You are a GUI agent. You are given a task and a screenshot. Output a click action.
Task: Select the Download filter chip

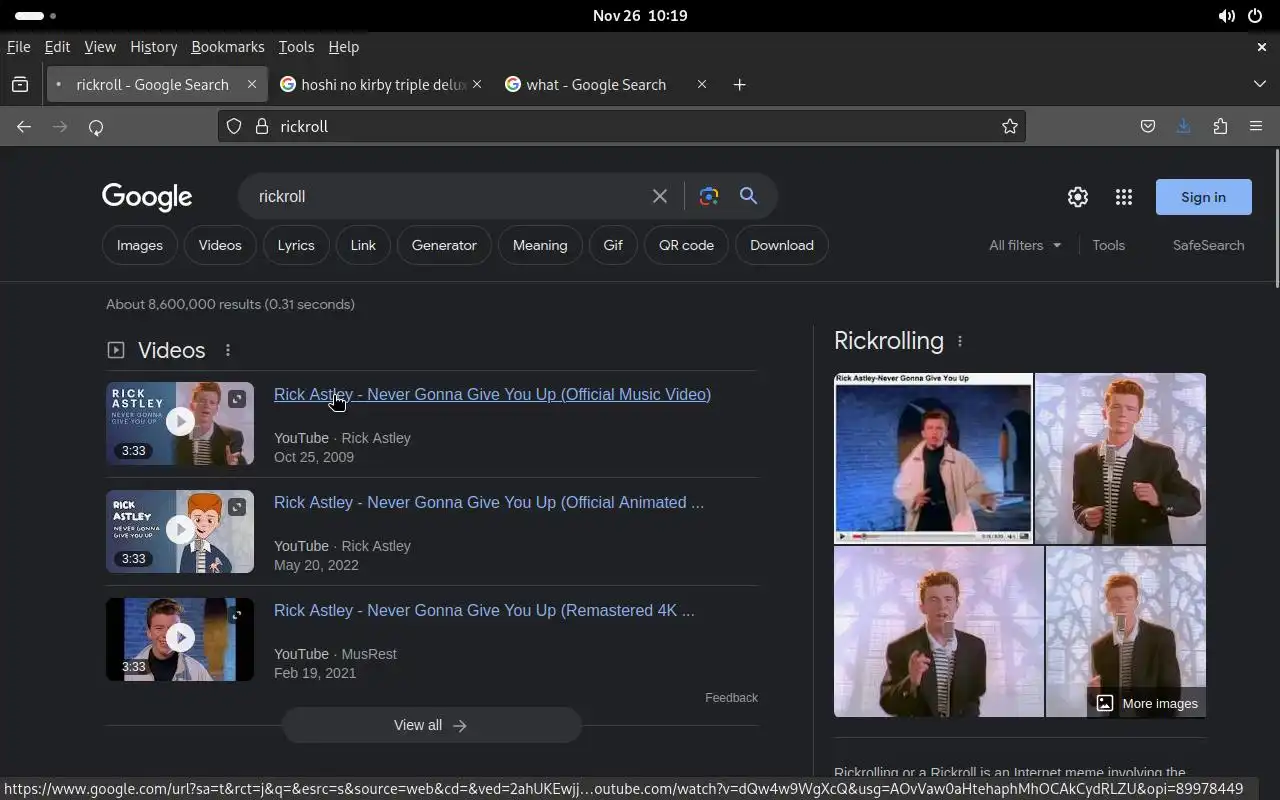tap(782, 245)
